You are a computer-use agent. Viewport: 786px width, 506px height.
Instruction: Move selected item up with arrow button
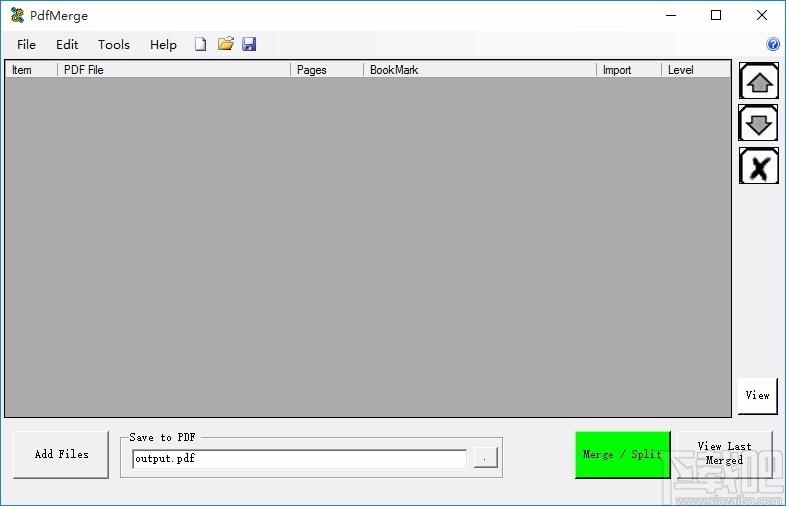click(759, 81)
